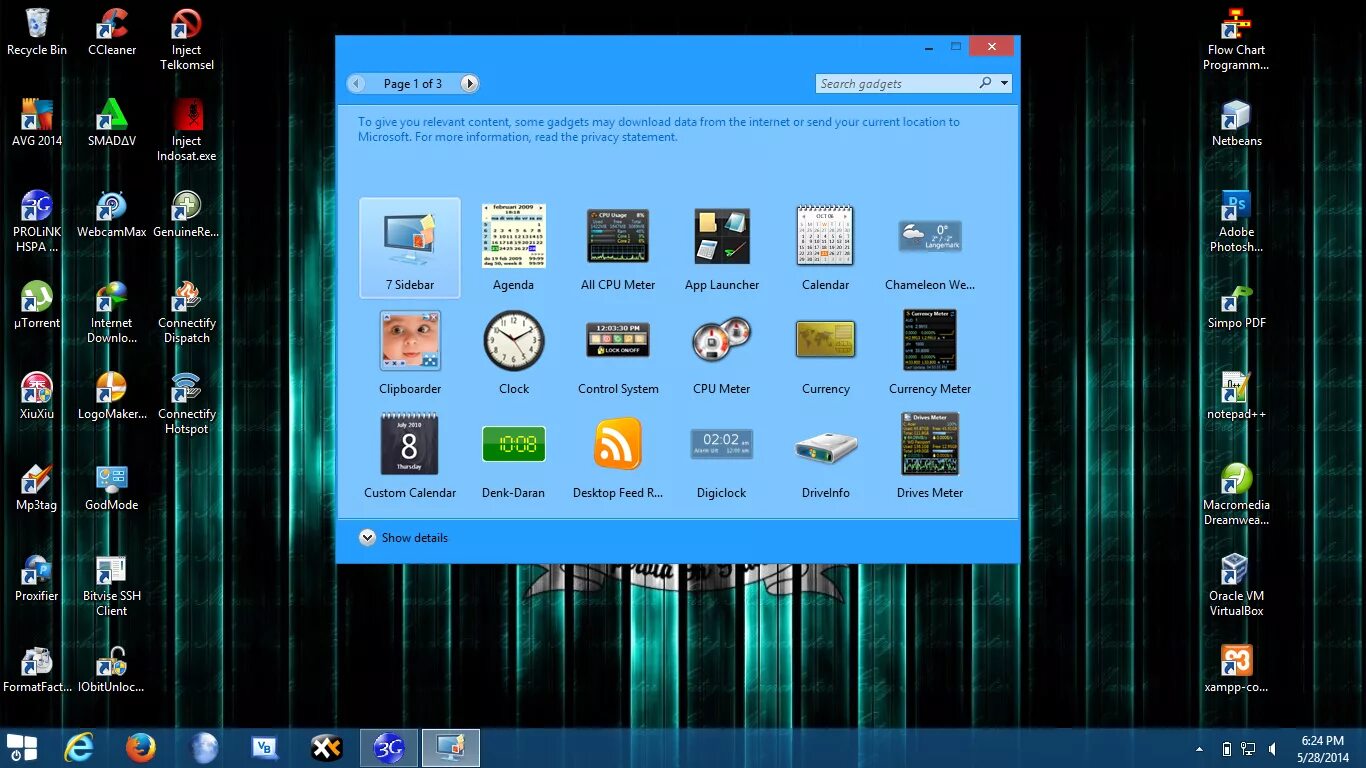Open the Desktop Feed Reader gadget
The image size is (1366, 768).
tap(617, 444)
